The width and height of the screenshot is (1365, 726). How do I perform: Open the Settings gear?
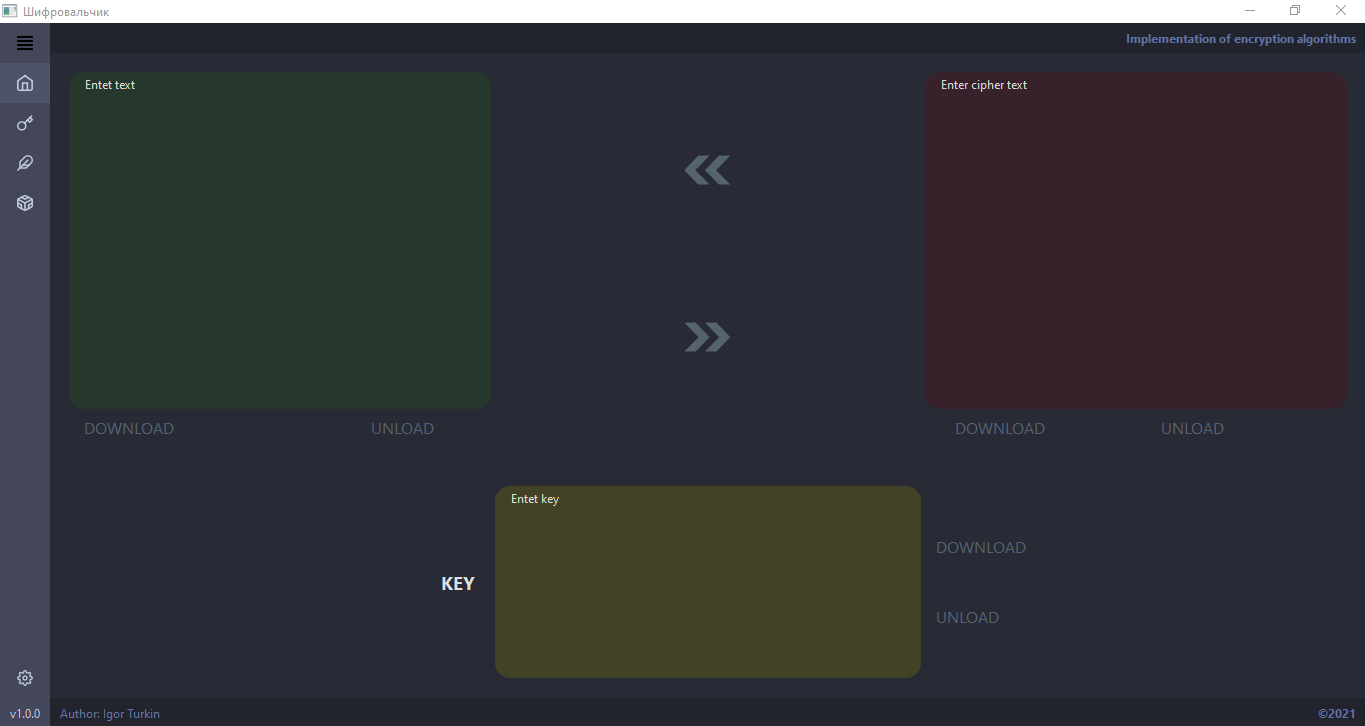[x=24, y=677]
